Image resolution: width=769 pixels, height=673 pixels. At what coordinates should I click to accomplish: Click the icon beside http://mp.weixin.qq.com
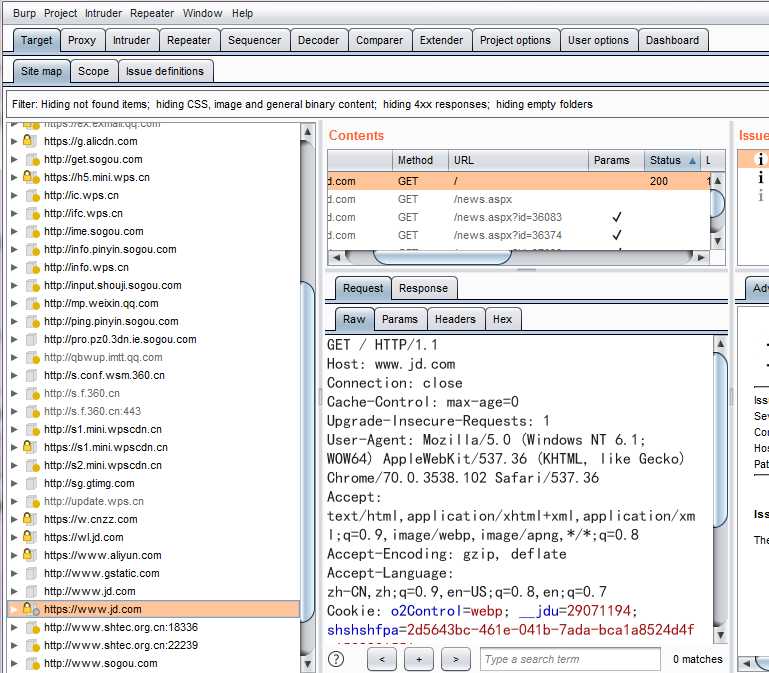[32, 304]
